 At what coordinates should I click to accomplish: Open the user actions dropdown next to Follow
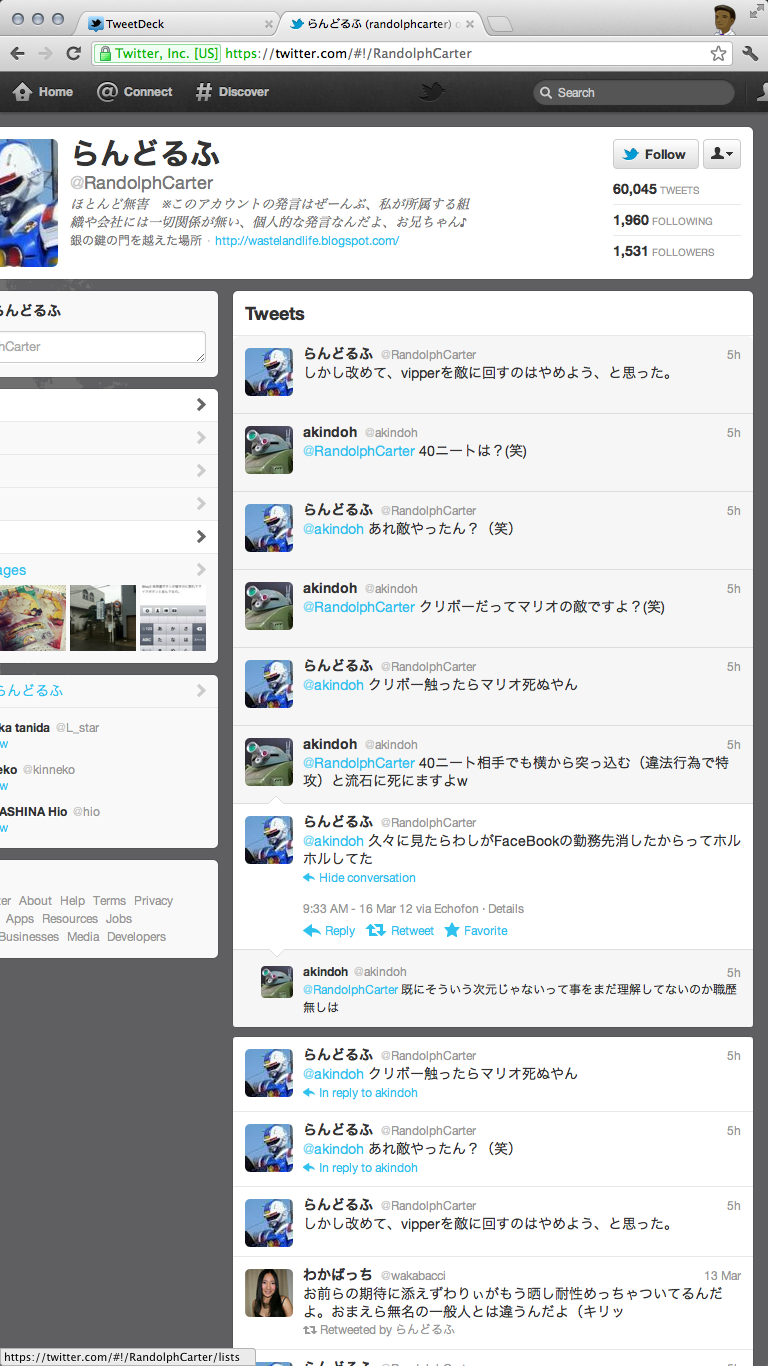tap(722, 154)
